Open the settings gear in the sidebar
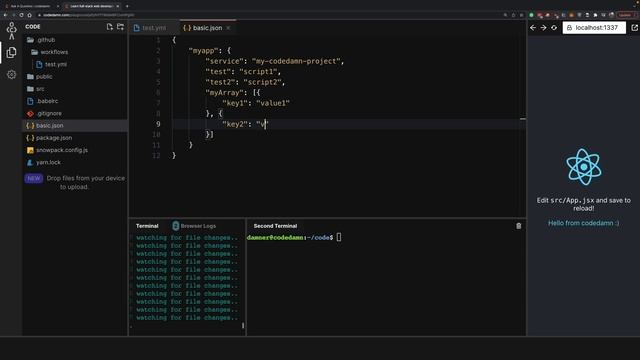This screenshot has height=360, width=640. (x=11, y=75)
